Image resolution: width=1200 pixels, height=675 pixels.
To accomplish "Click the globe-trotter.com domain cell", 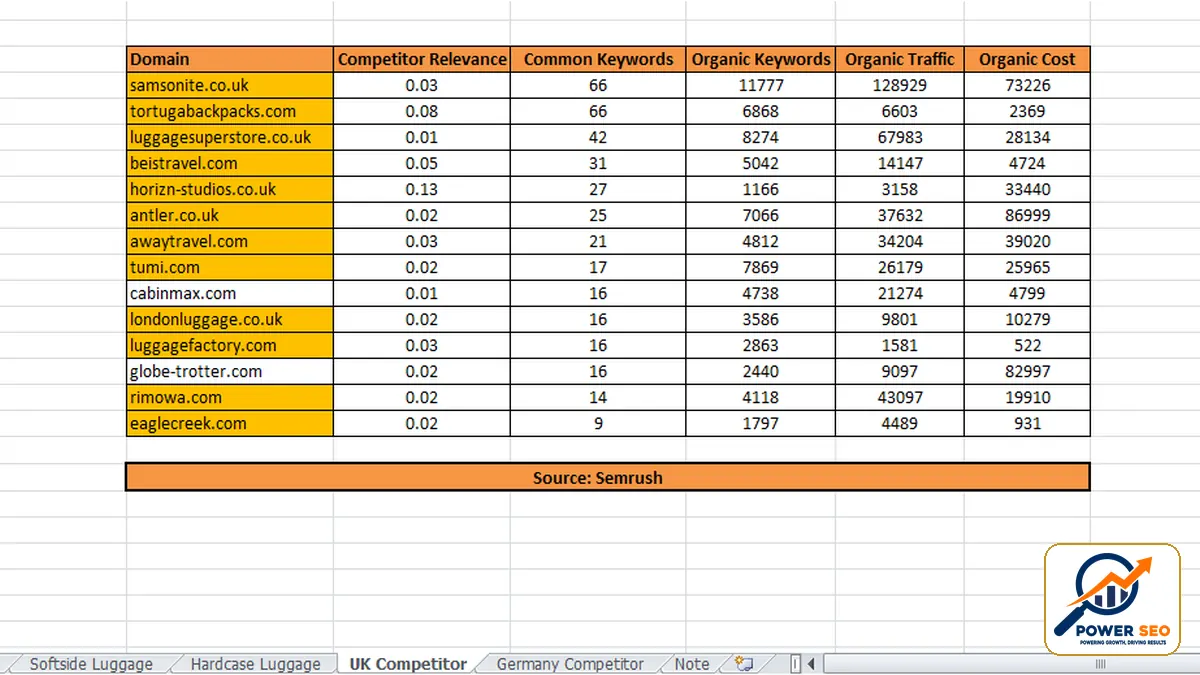I will click(230, 371).
